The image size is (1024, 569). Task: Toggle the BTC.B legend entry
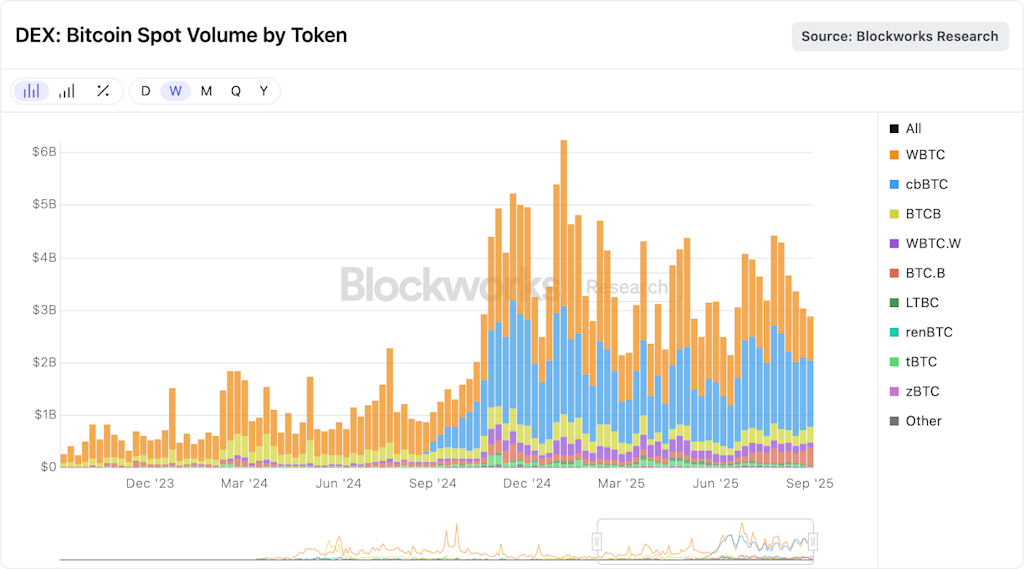pyautogui.click(x=917, y=273)
